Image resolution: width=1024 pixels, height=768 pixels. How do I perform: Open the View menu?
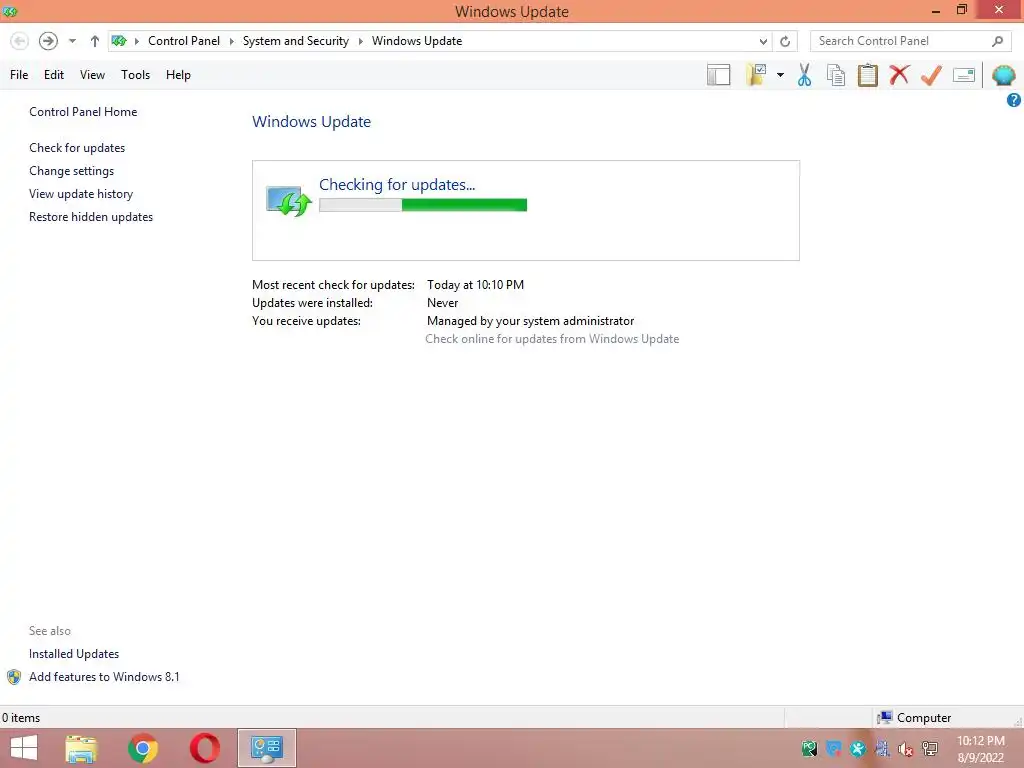point(92,75)
